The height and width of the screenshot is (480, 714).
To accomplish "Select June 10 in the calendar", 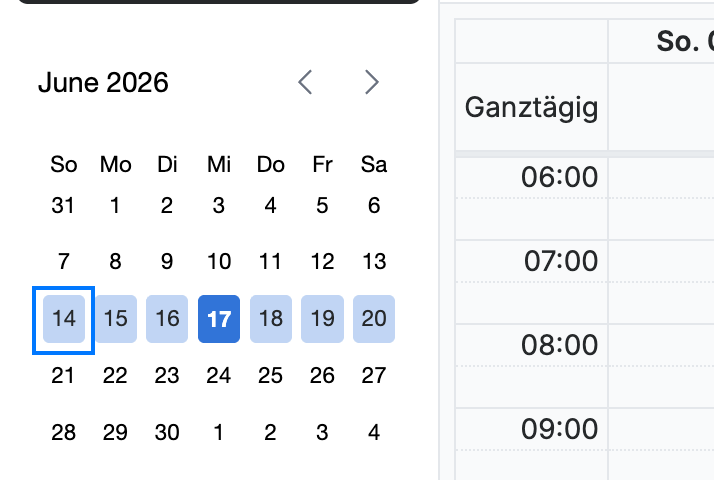I will pyautogui.click(x=219, y=261).
